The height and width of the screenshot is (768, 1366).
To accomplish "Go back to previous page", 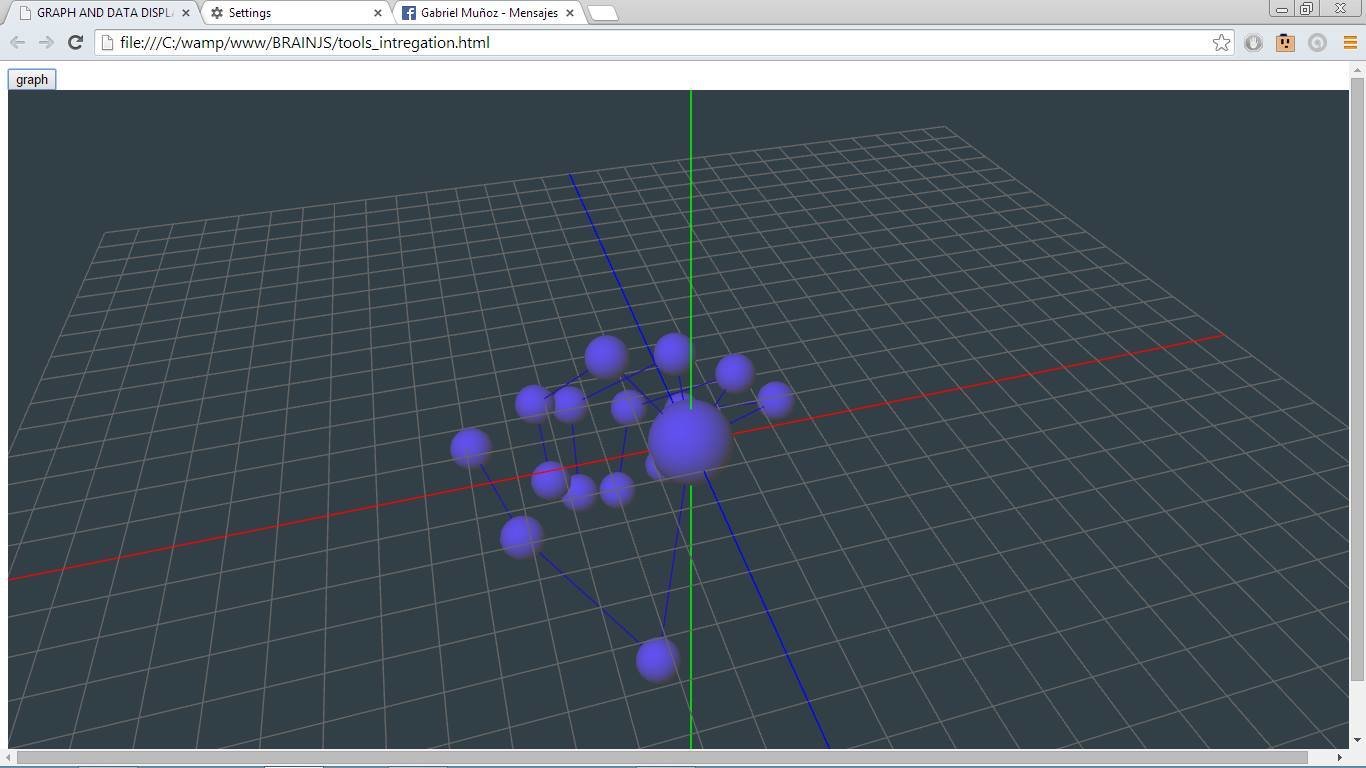I will click(17, 42).
